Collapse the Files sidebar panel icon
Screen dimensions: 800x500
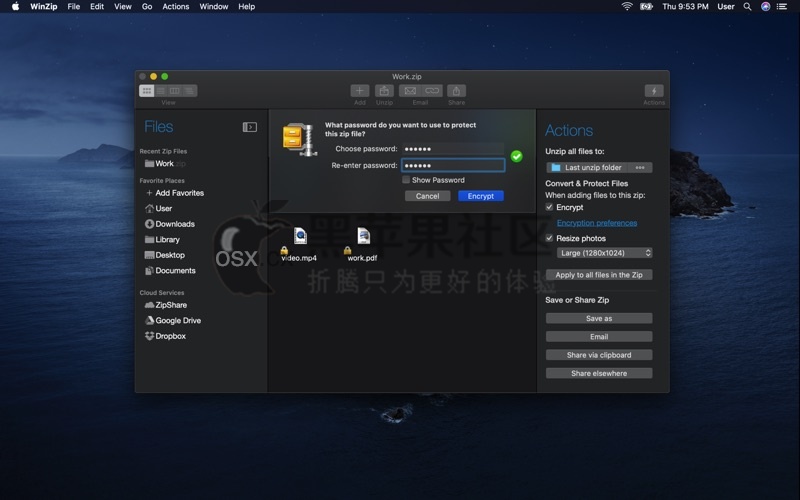[249, 127]
